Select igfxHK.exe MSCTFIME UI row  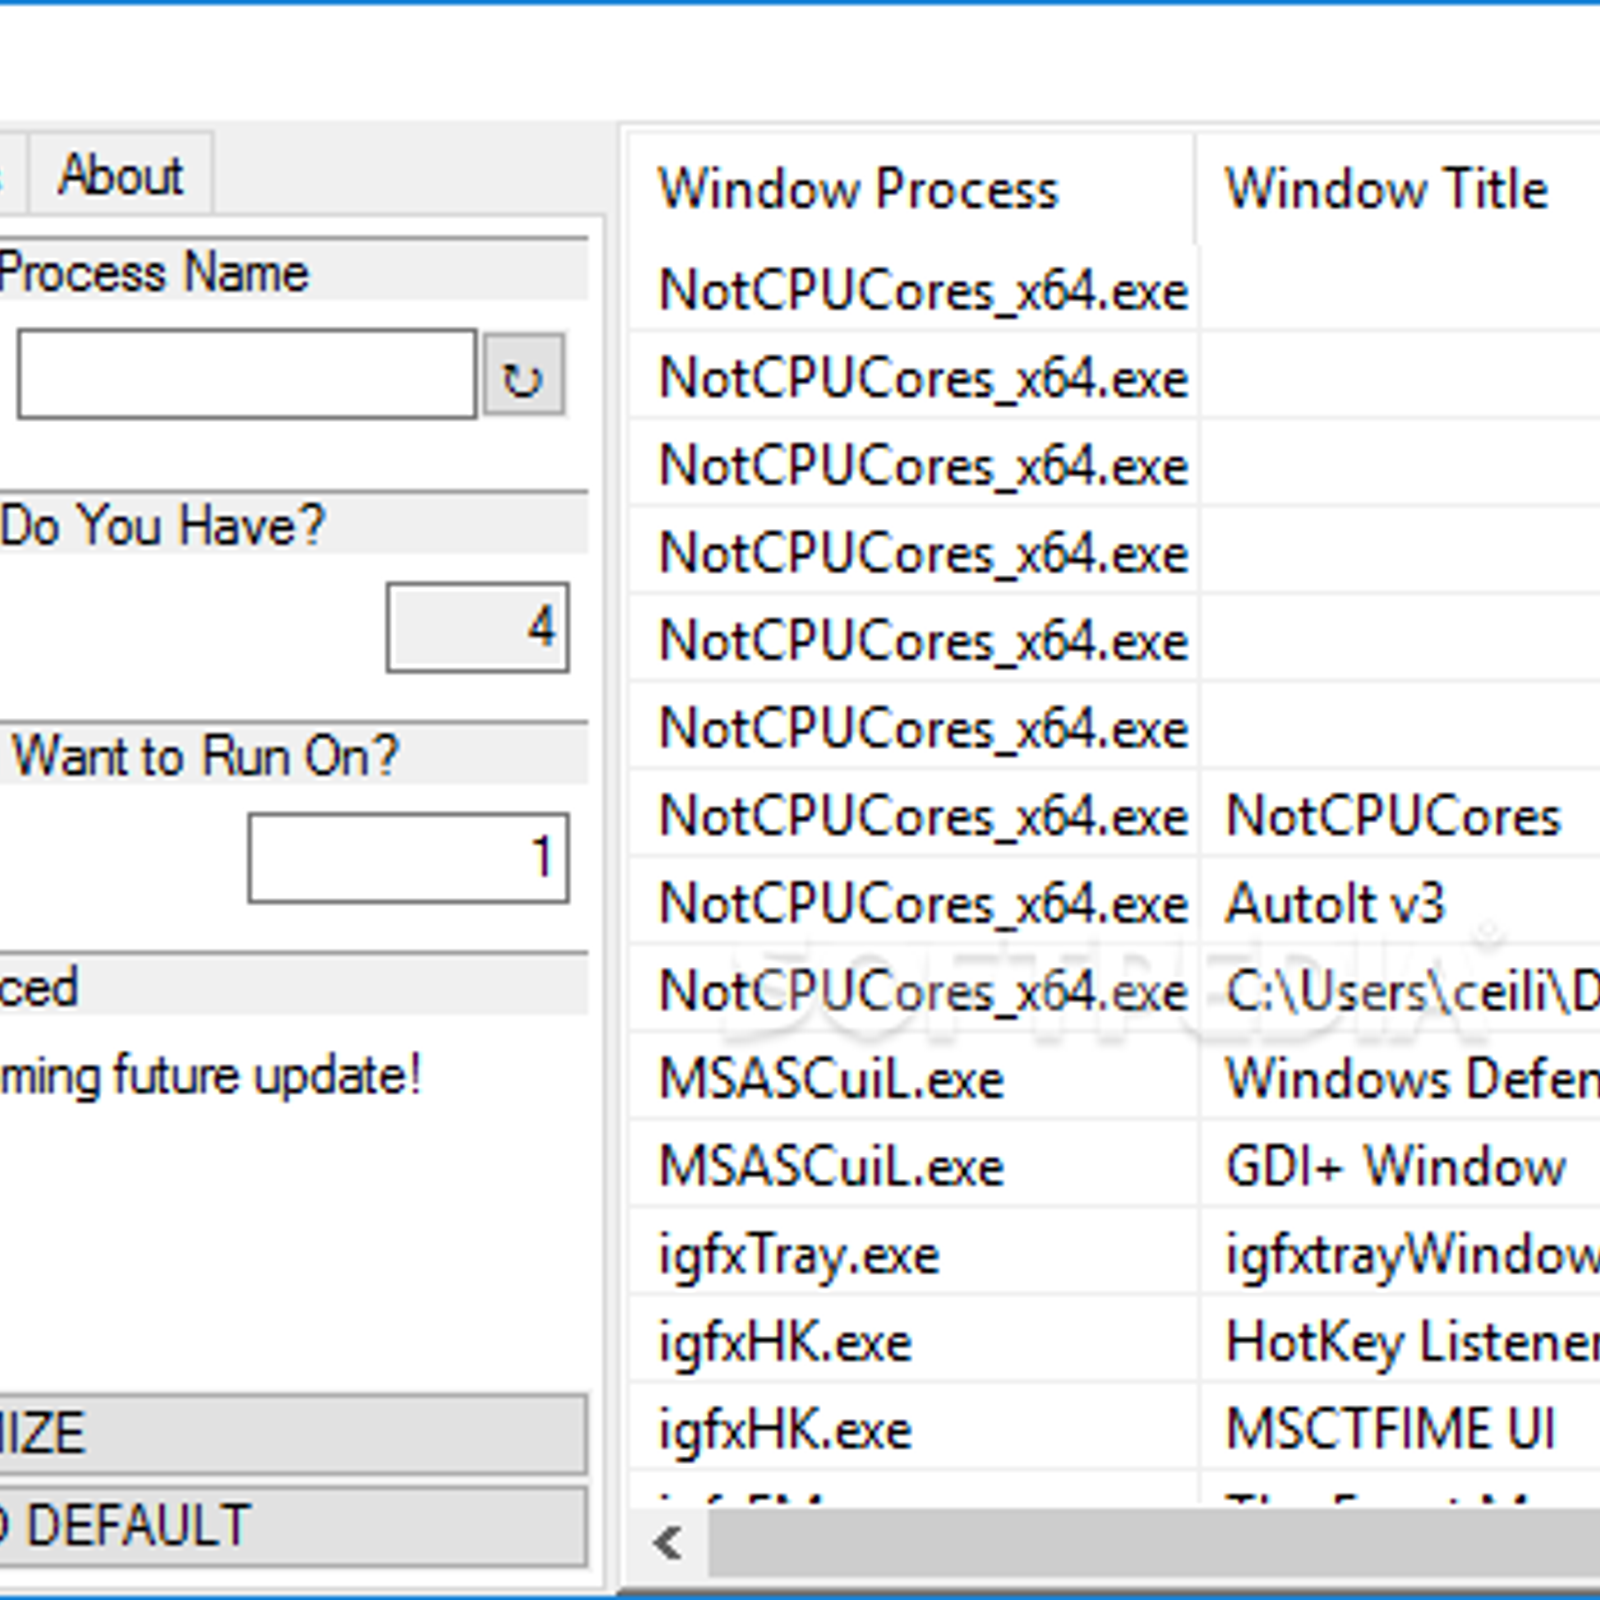coord(1114,1430)
